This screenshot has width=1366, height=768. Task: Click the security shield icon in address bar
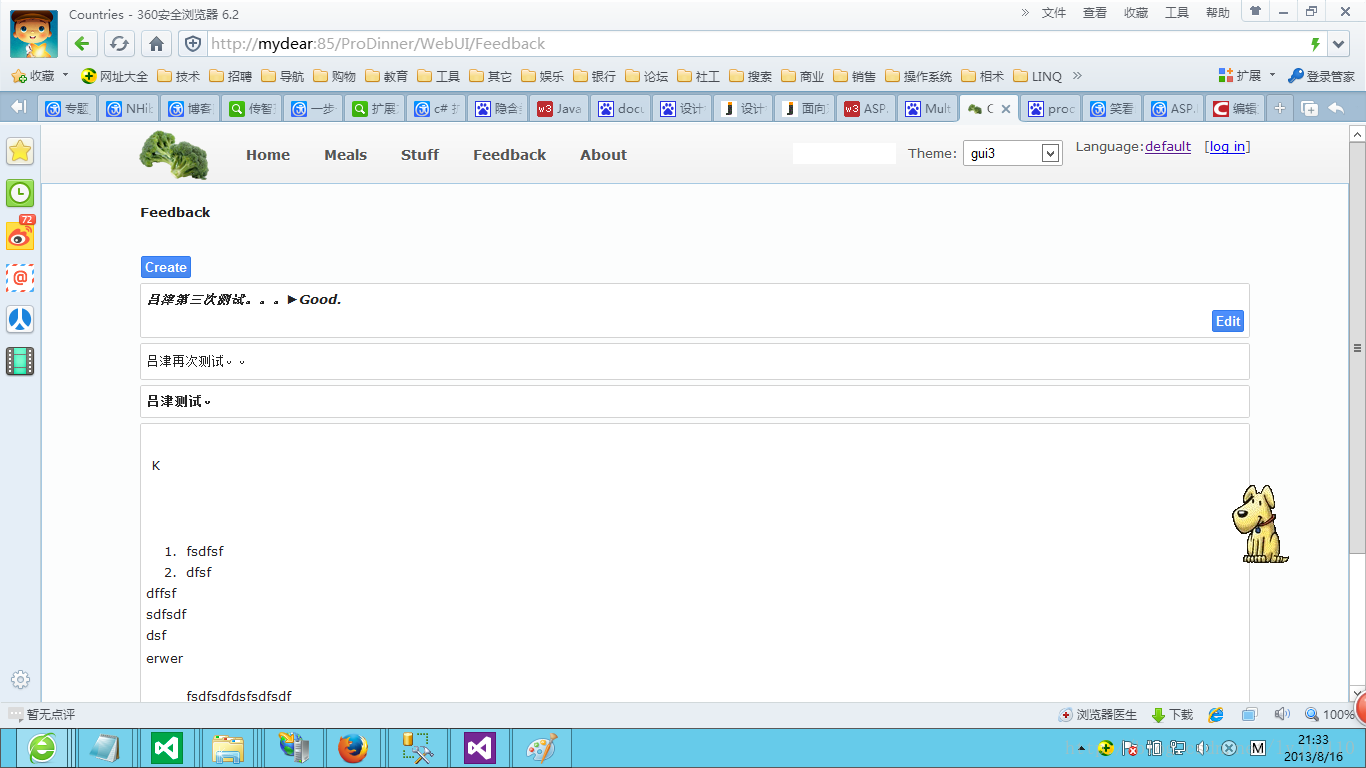(193, 44)
